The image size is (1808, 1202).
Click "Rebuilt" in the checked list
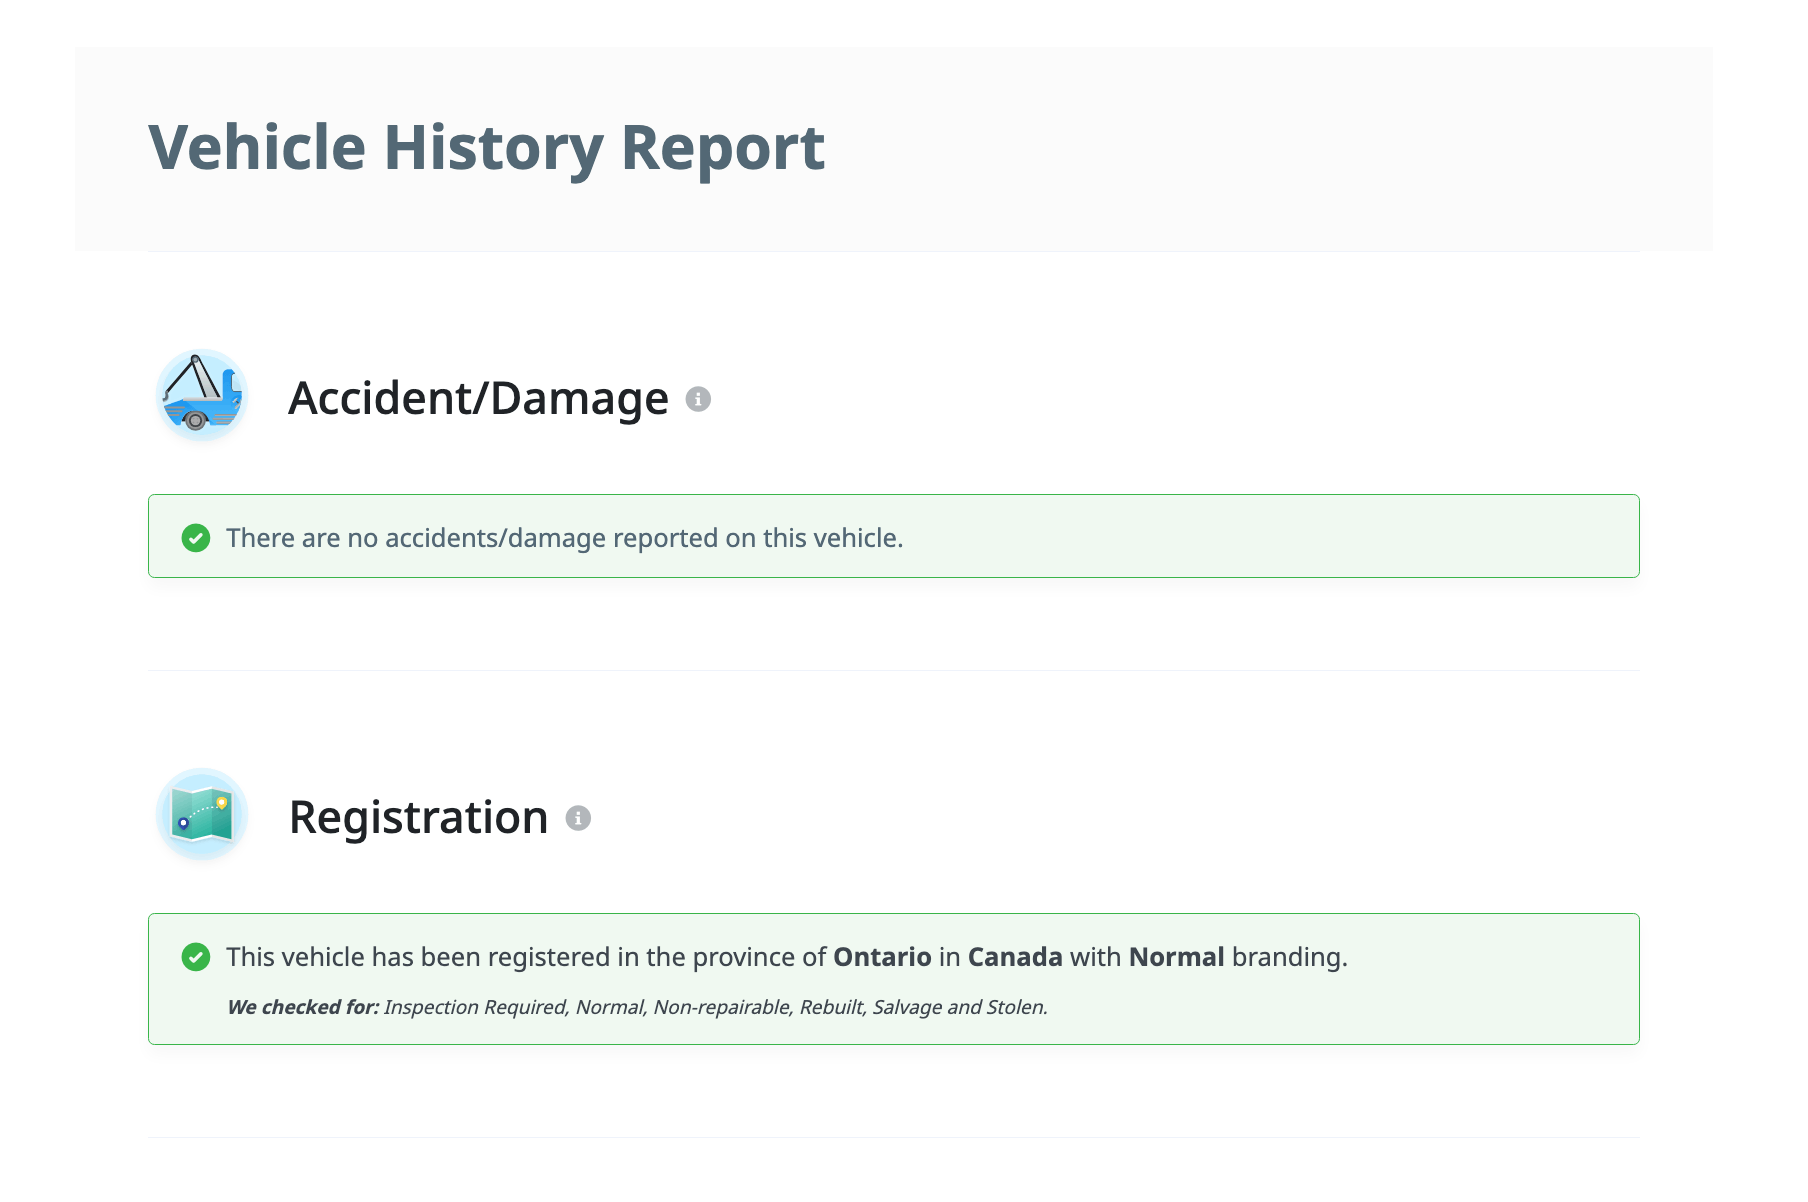point(830,1007)
